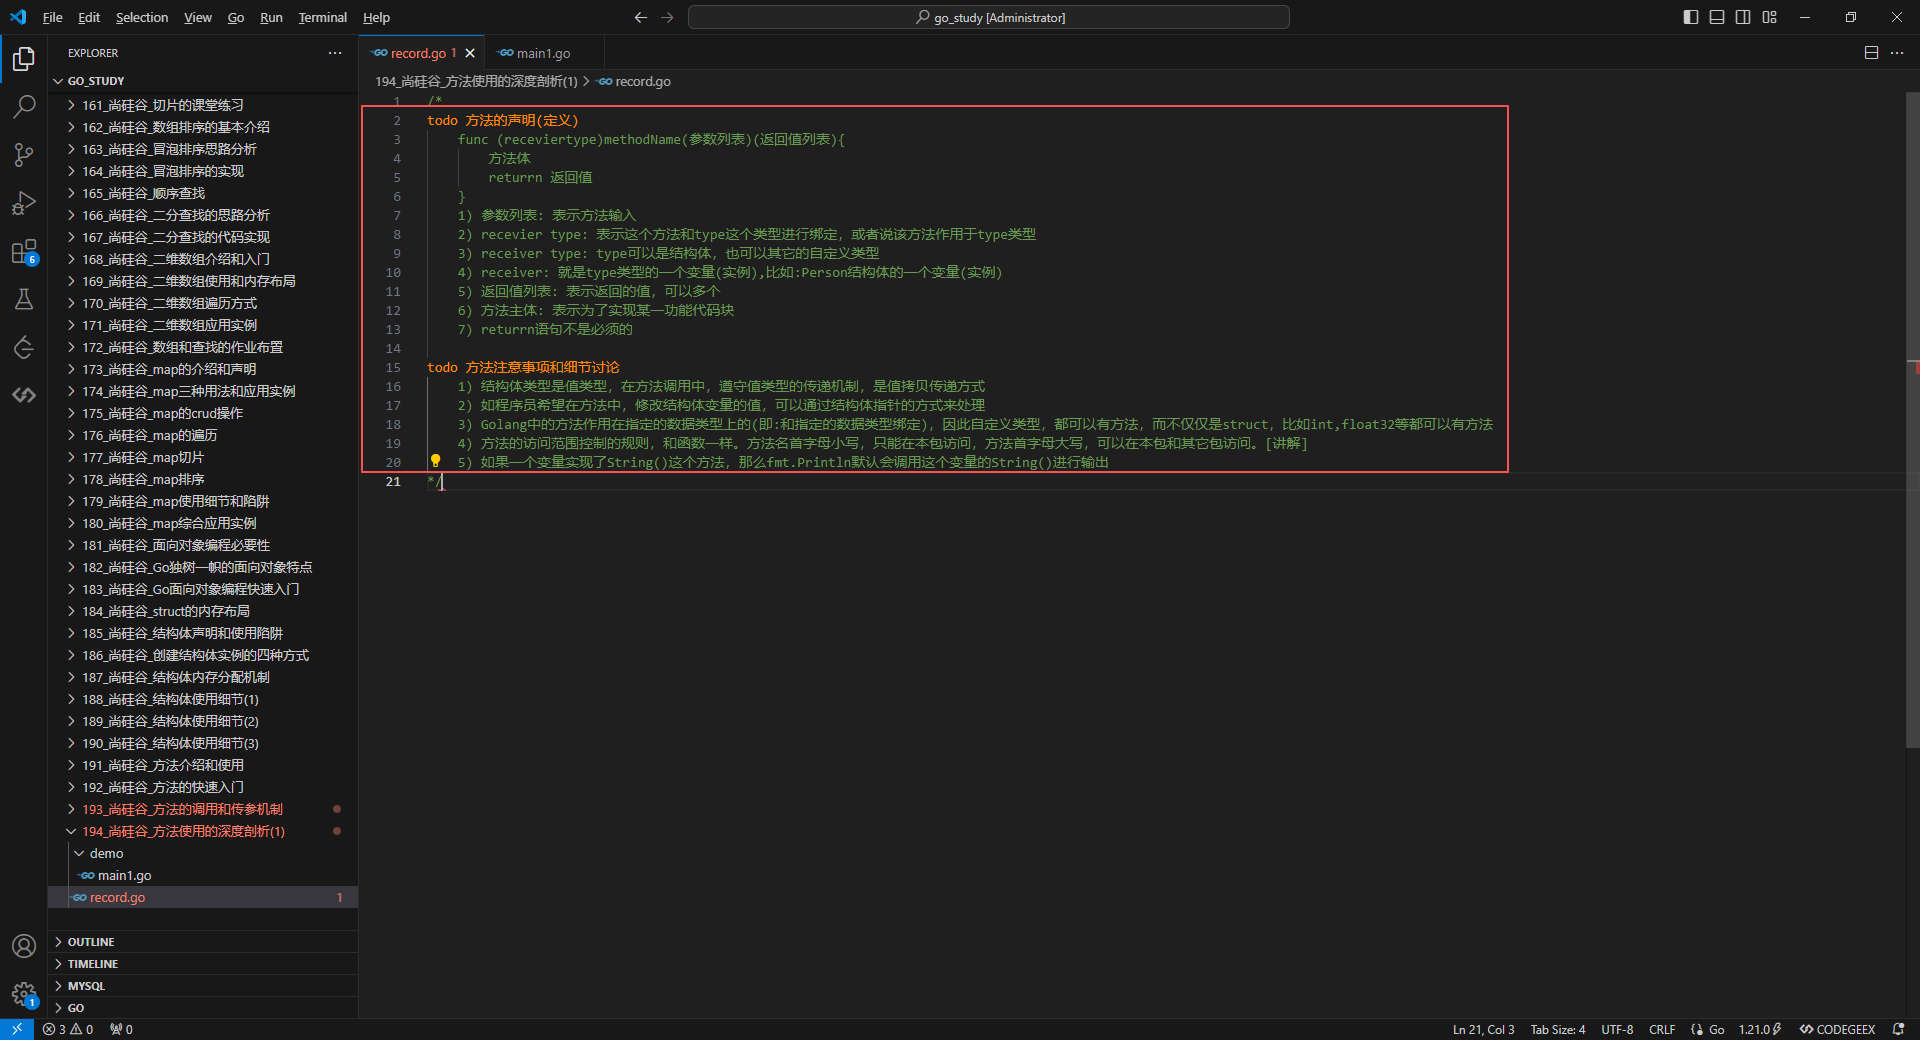Viewport: 1920px width, 1040px height.
Task: Select record.go in the explorer tree
Action: (203, 897)
